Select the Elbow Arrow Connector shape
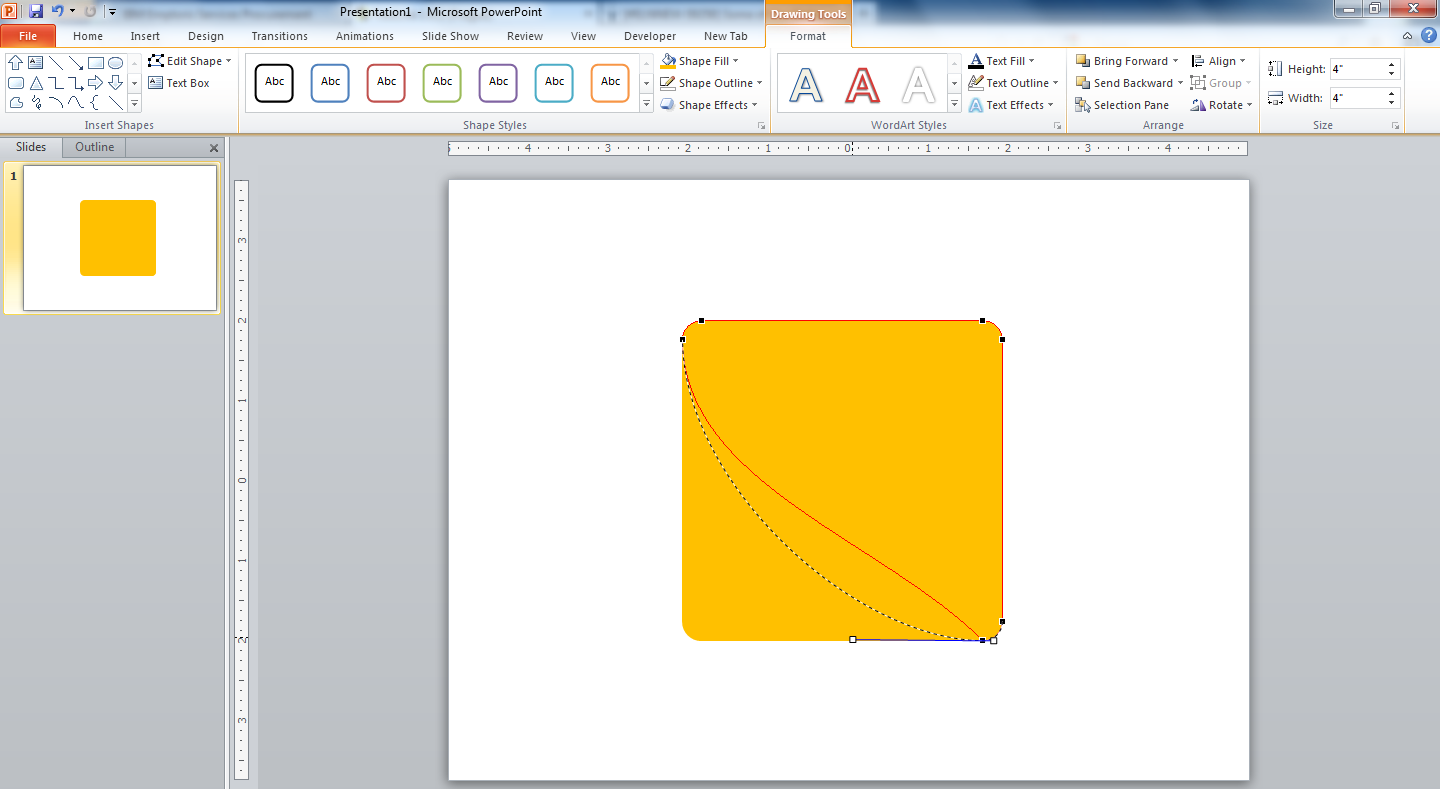This screenshot has height=789, width=1440. (x=76, y=82)
